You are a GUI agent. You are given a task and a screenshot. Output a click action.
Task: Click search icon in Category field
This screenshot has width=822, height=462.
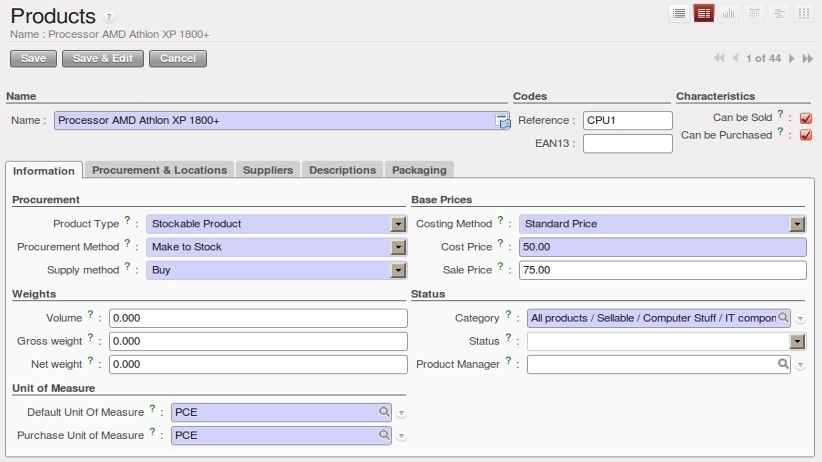[x=783, y=318]
